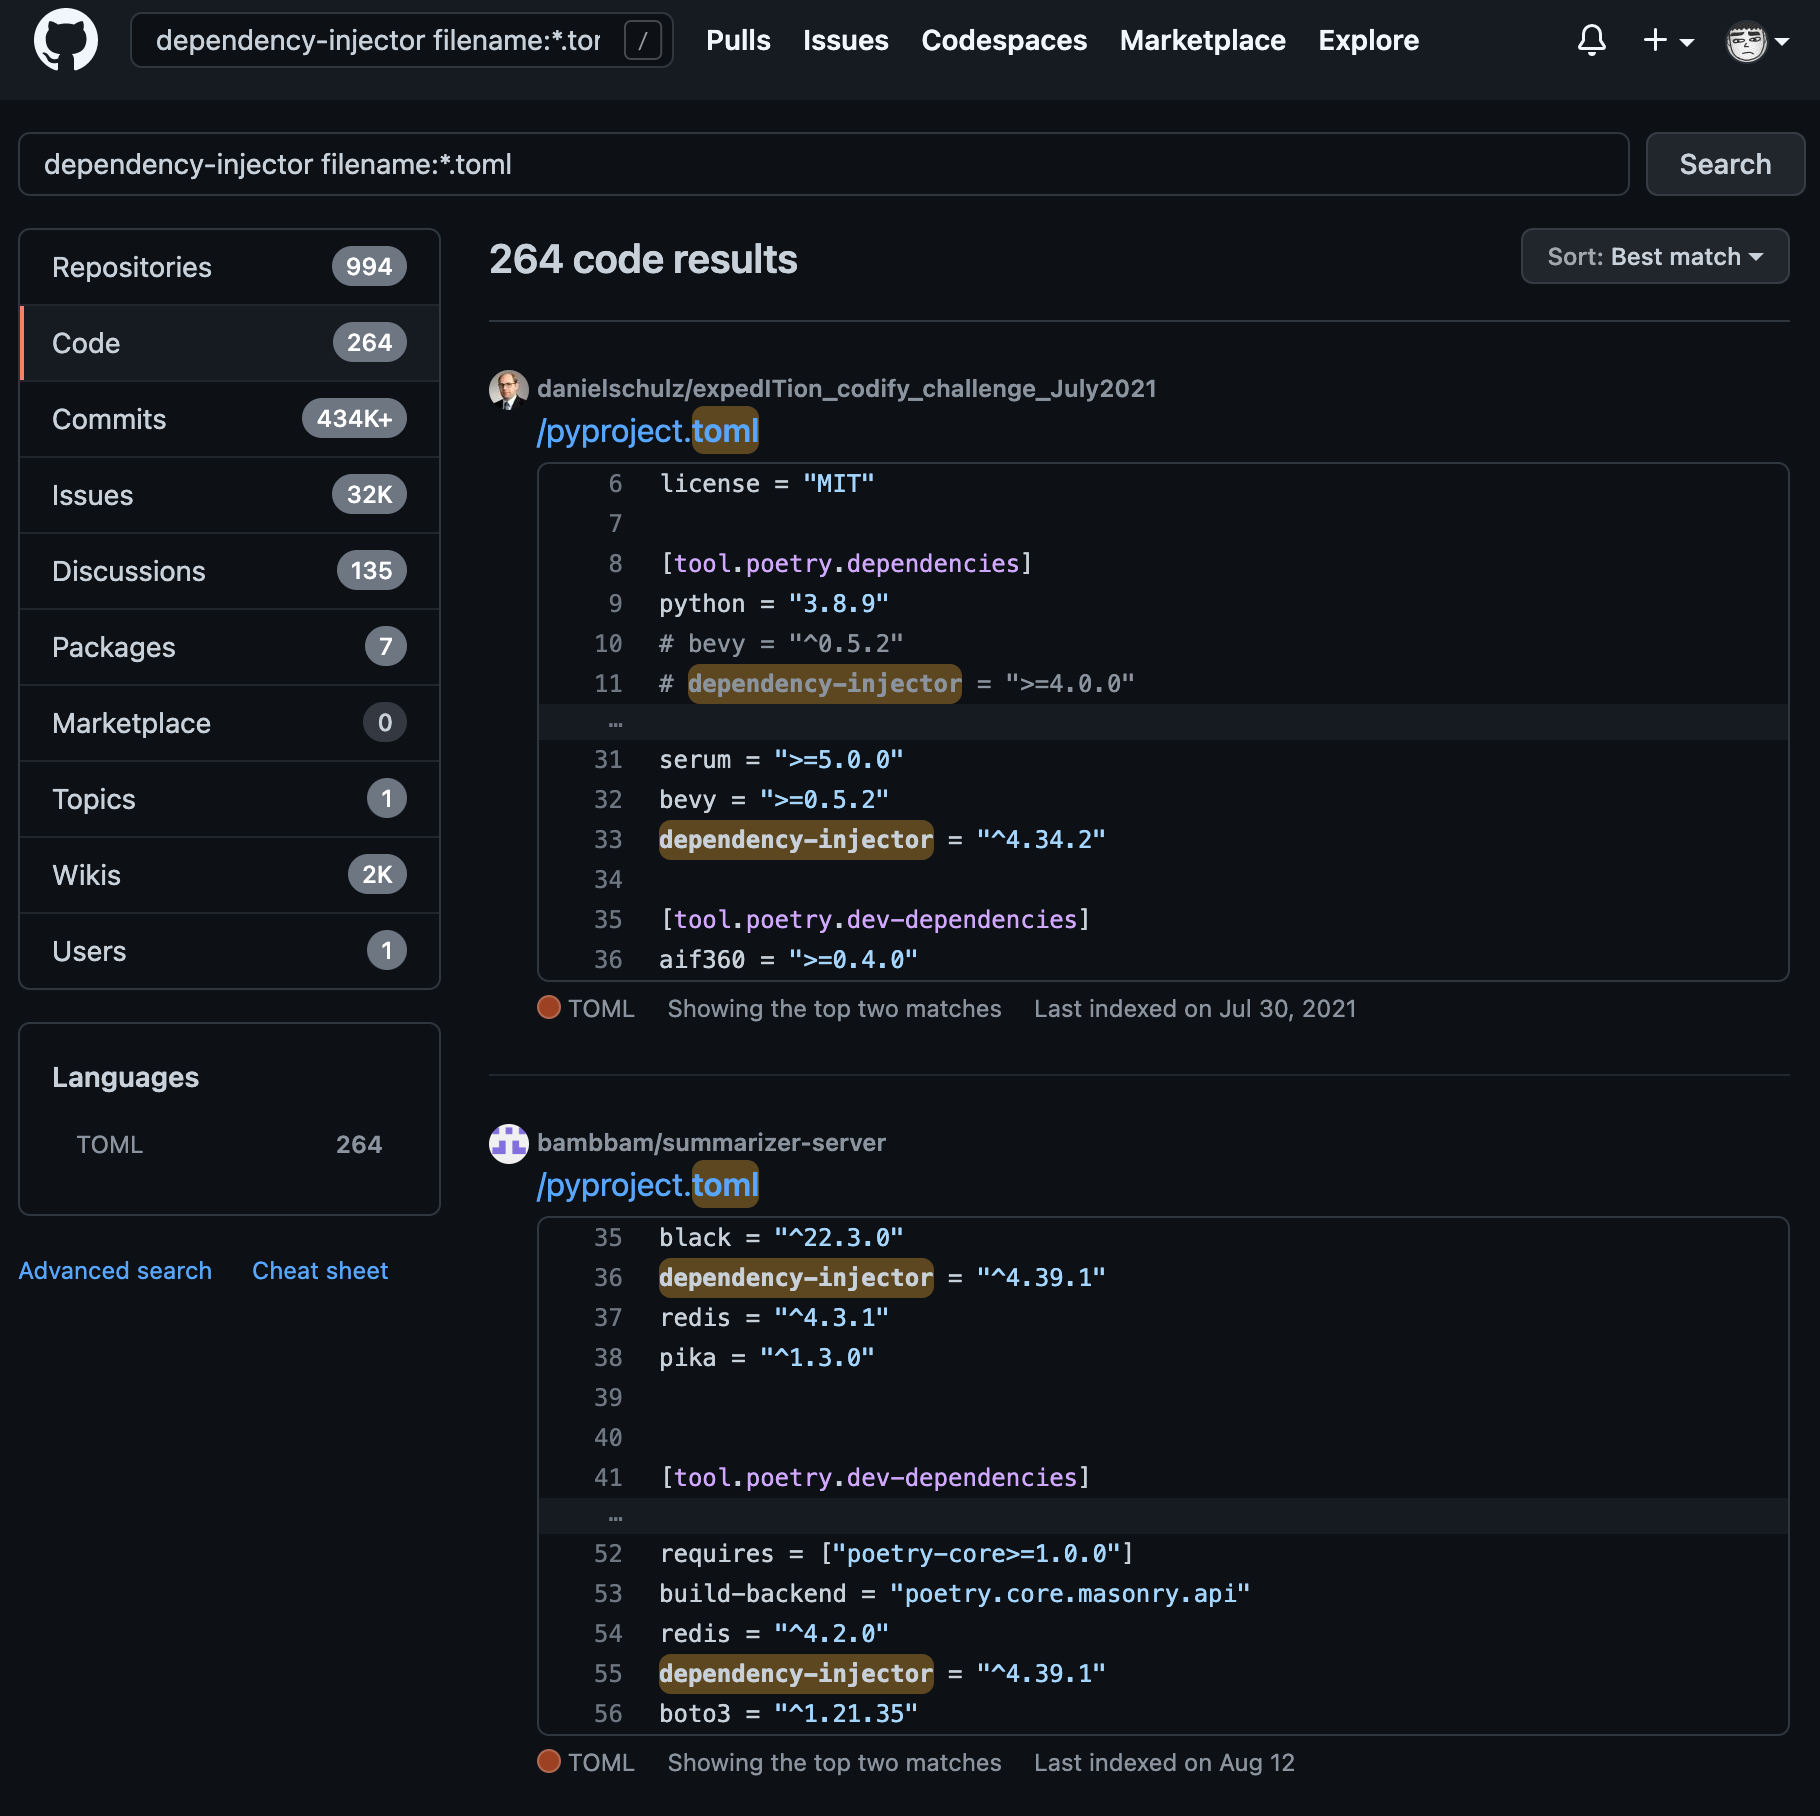Click the TOML color dot of first result
1820x1816 pixels.
(x=549, y=1007)
